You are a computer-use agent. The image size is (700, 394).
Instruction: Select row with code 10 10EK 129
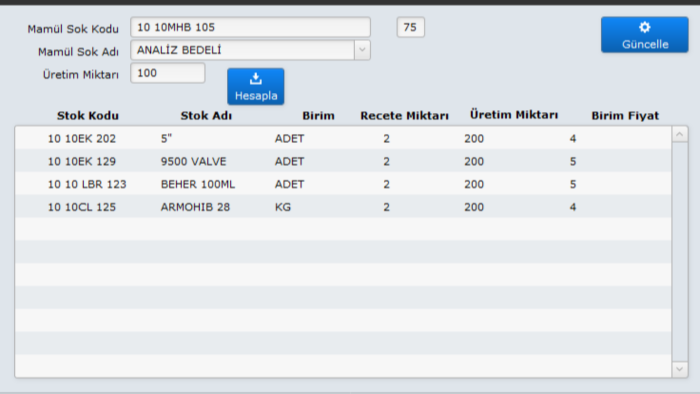[x=343, y=161]
